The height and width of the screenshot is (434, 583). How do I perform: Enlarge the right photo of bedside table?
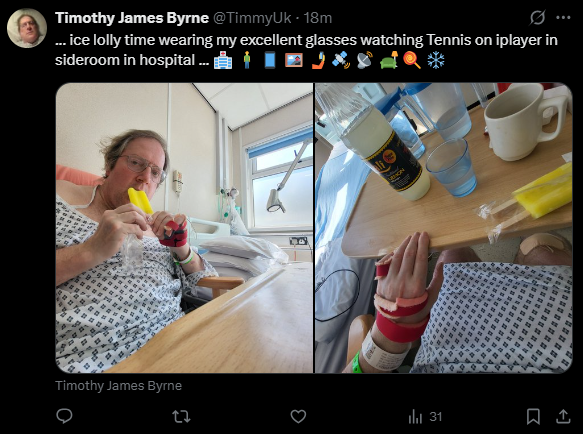coord(443,228)
